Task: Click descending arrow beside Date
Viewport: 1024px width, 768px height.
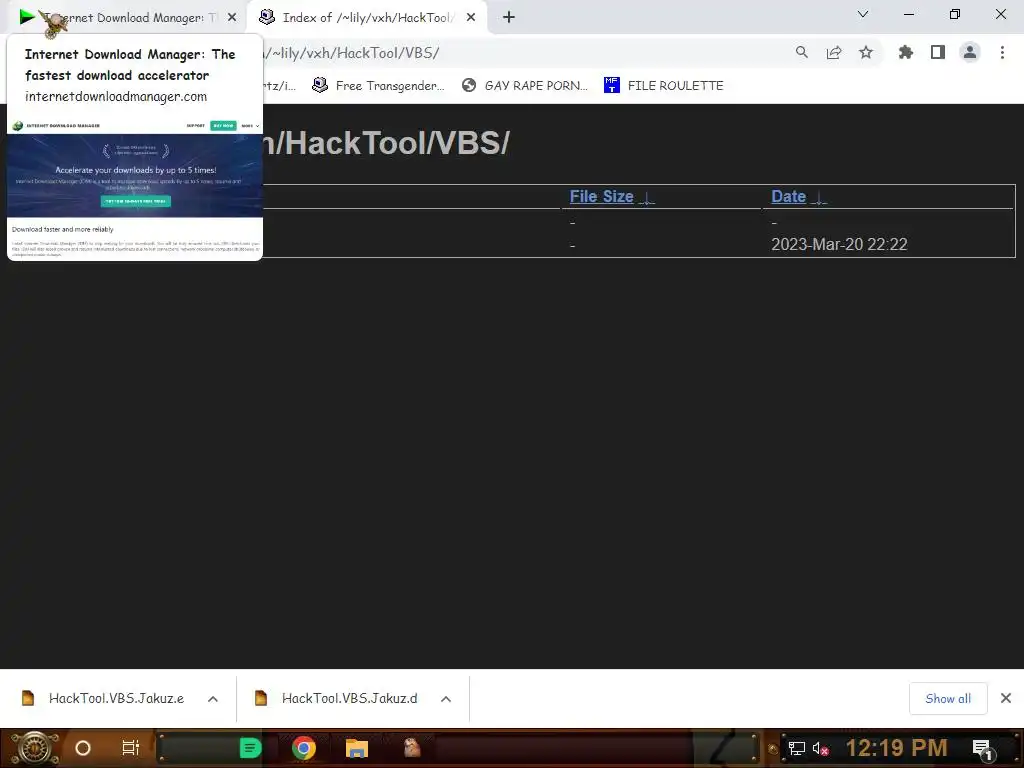Action: pos(819,198)
